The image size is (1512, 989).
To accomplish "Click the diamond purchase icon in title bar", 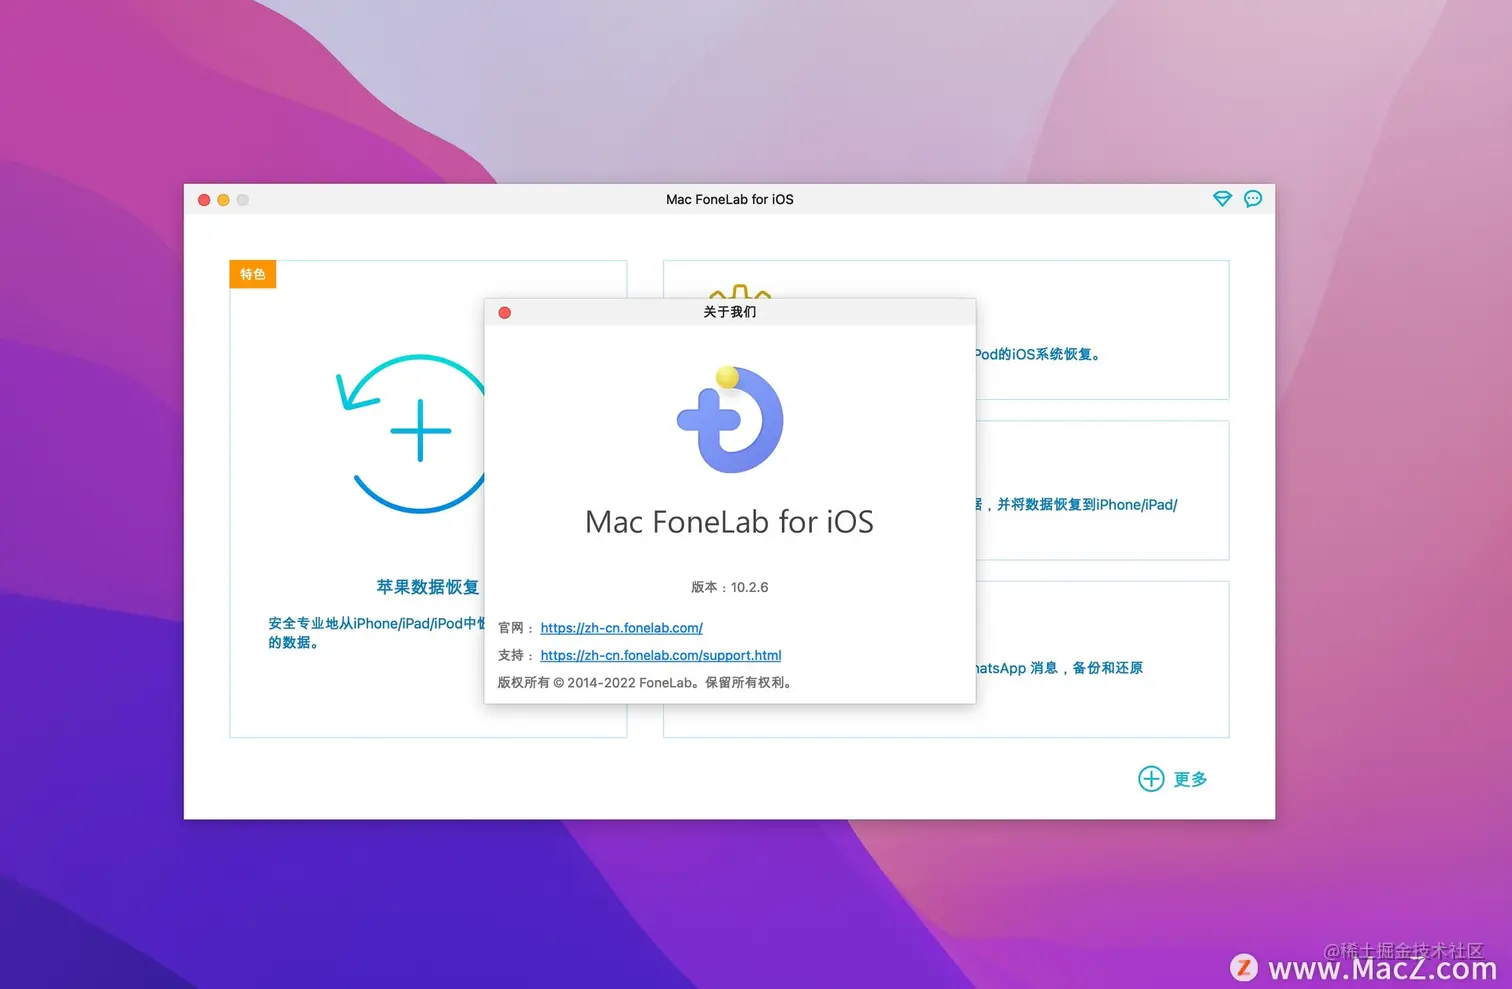I will (1222, 199).
